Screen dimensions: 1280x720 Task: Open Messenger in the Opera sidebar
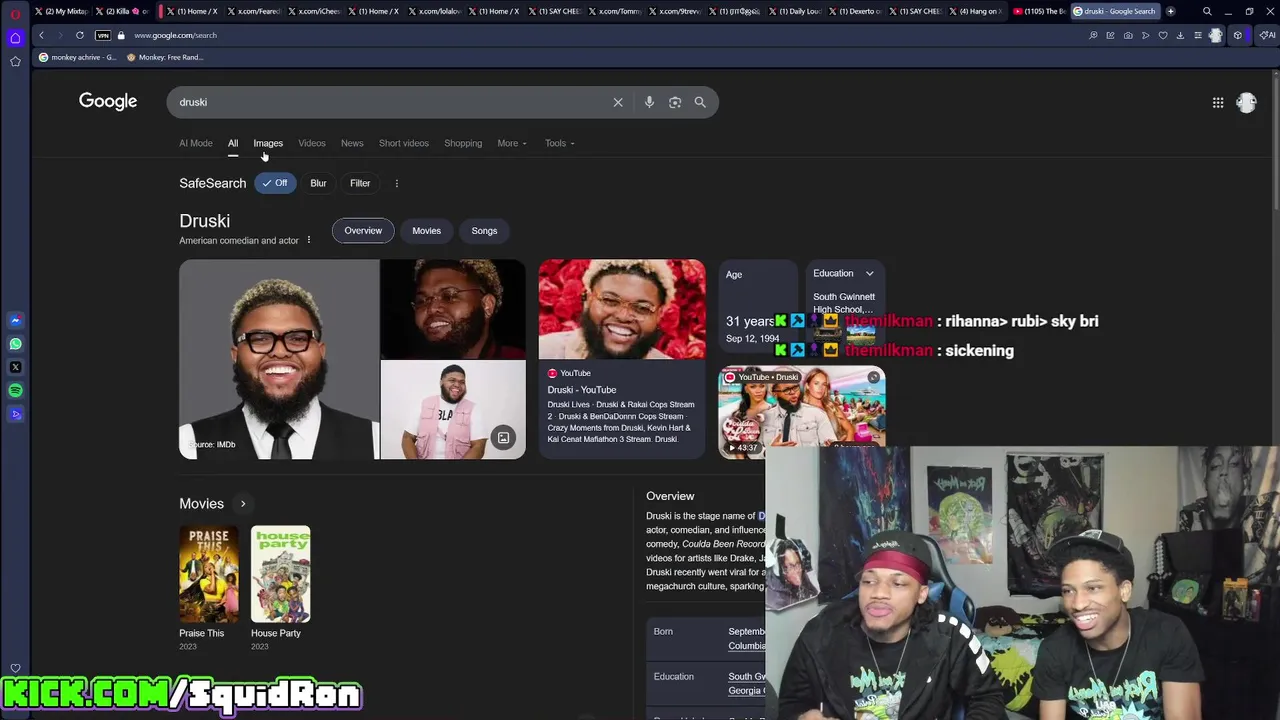point(15,320)
